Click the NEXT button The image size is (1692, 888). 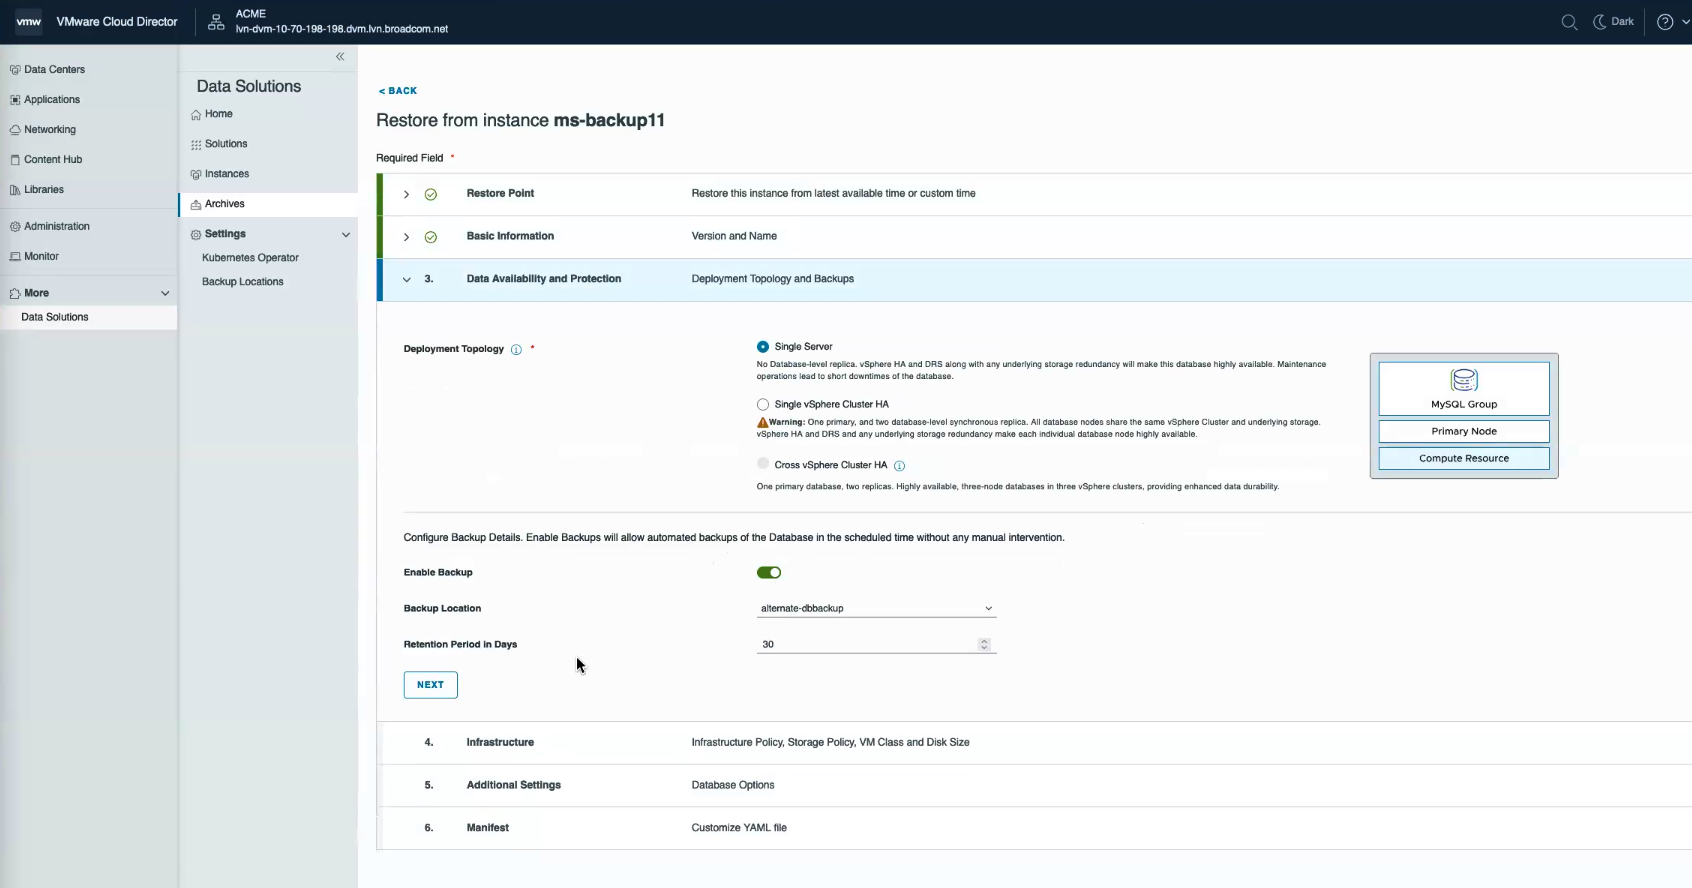(430, 685)
